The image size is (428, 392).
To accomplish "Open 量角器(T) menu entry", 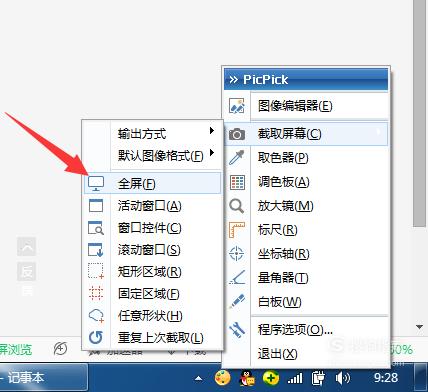I will [306, 277].
